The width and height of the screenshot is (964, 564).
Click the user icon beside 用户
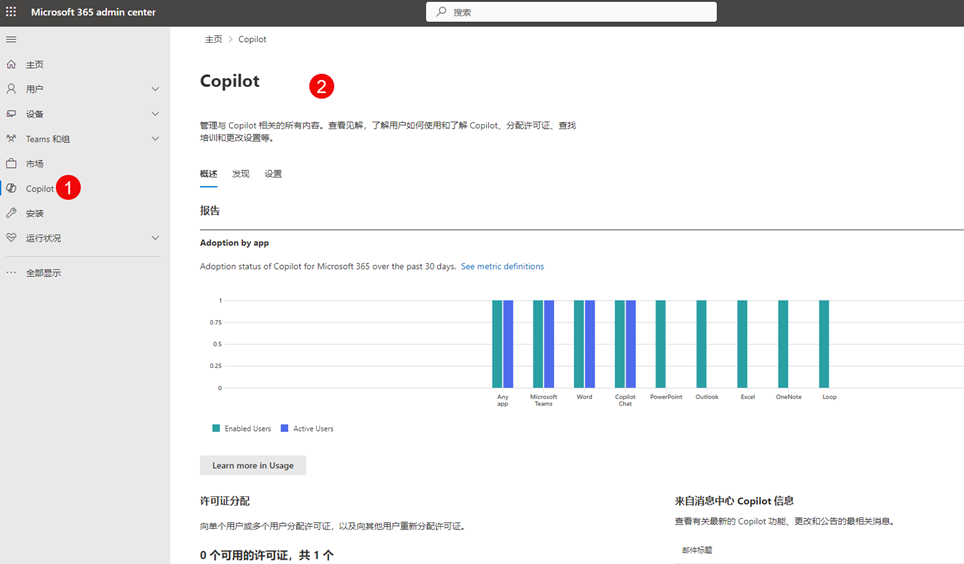[11, 89]
